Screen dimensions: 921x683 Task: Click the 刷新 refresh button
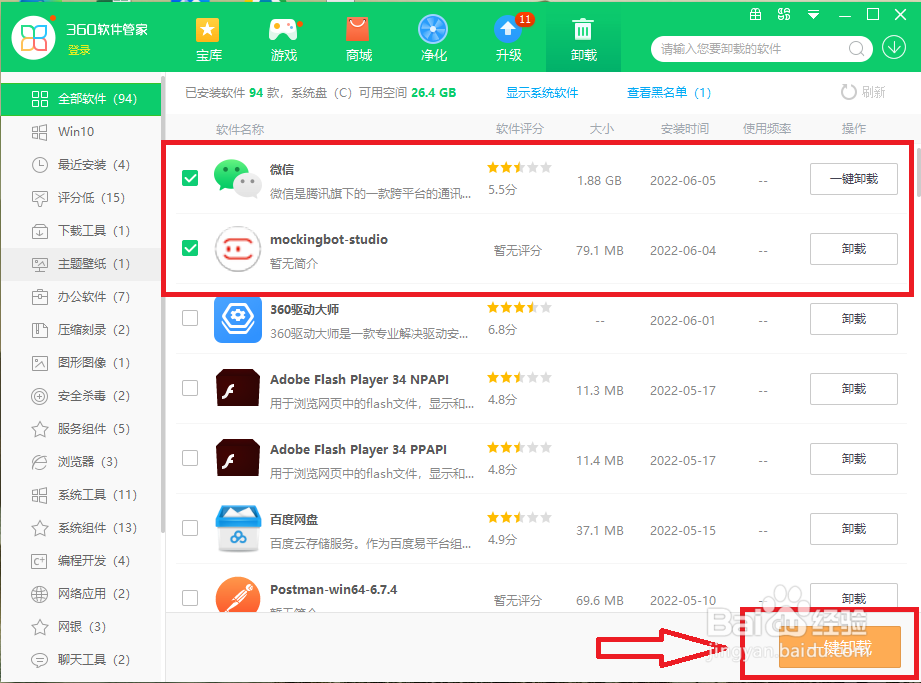[x=863, y=92]
